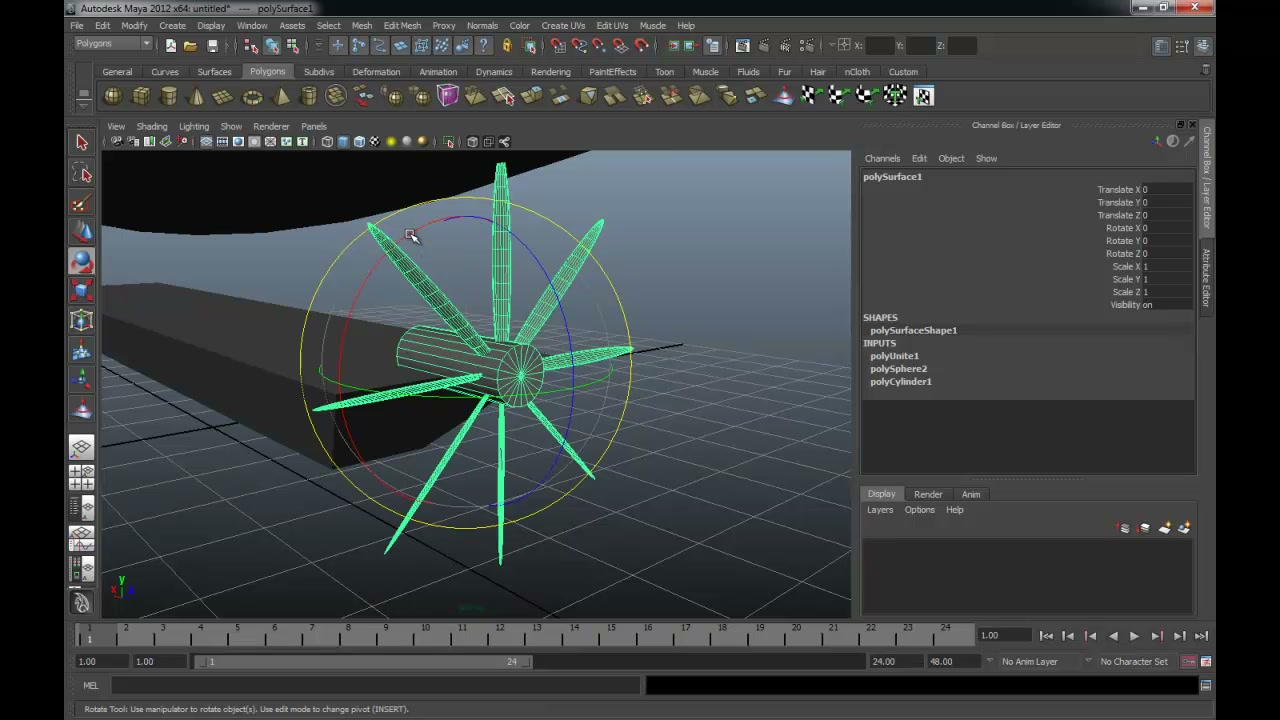Toggle Snap to curves magnet
The image size is (1280, 720).
[579, 46]
